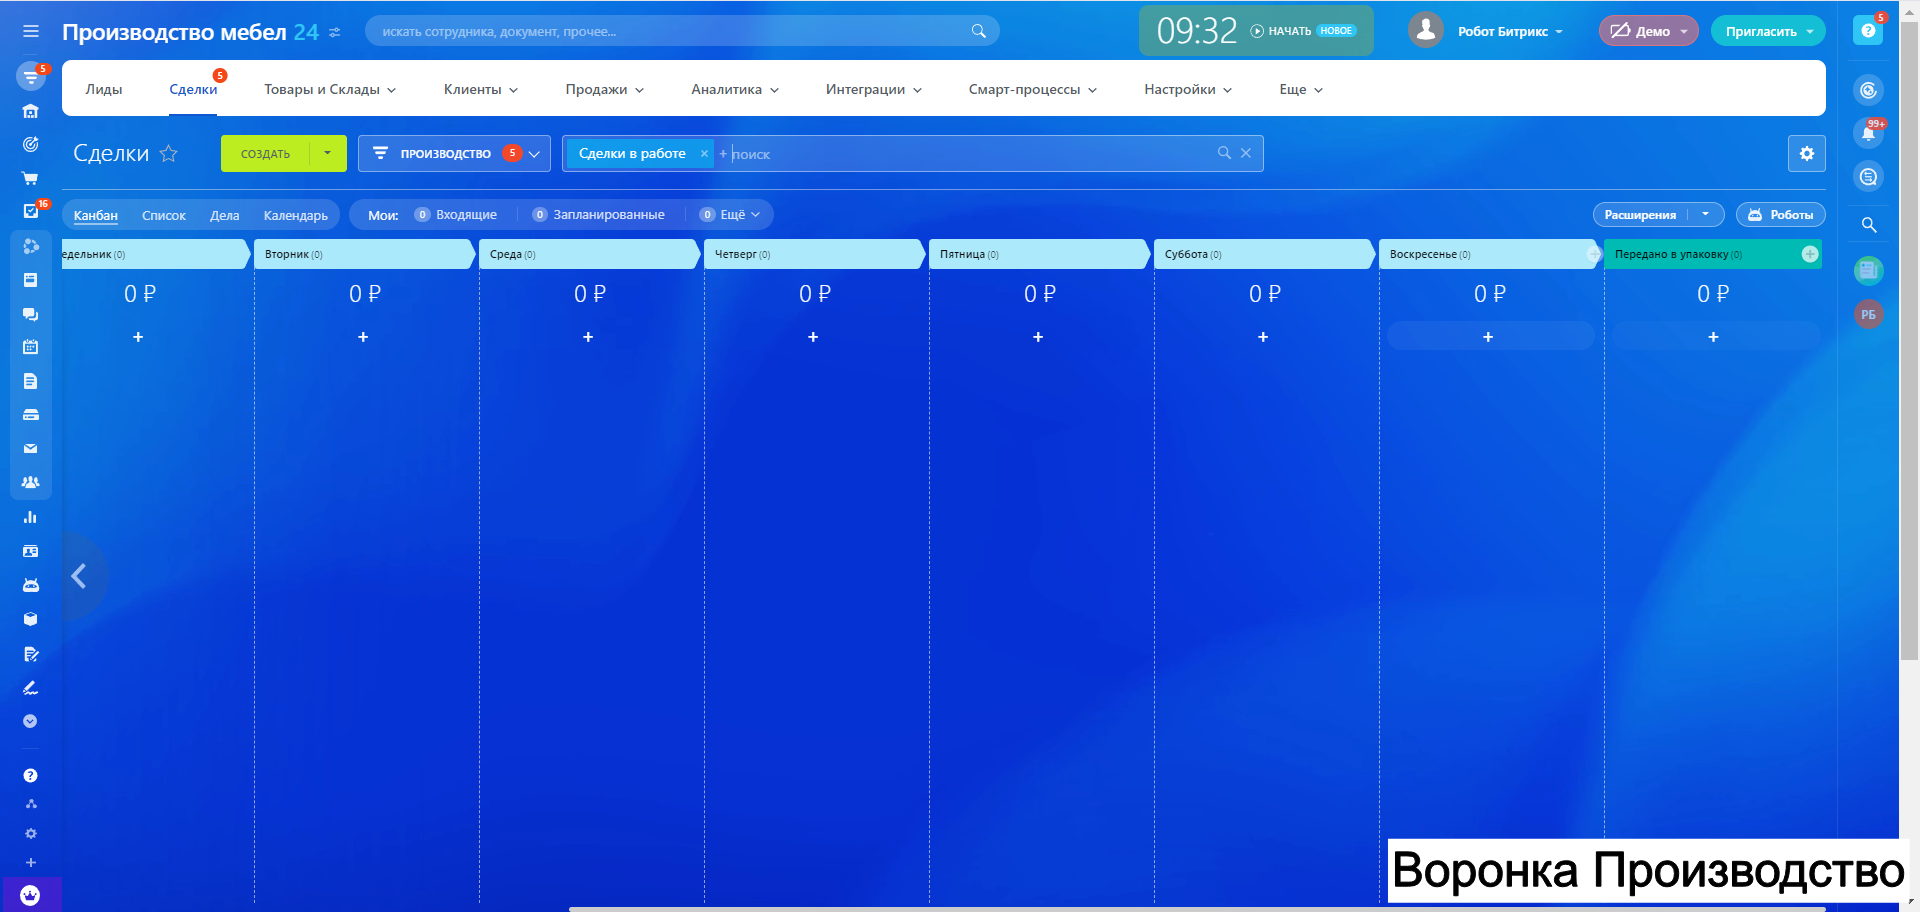Open the box cube icon in left sidebar
The image size is (1920, 912).
[31, 619]
